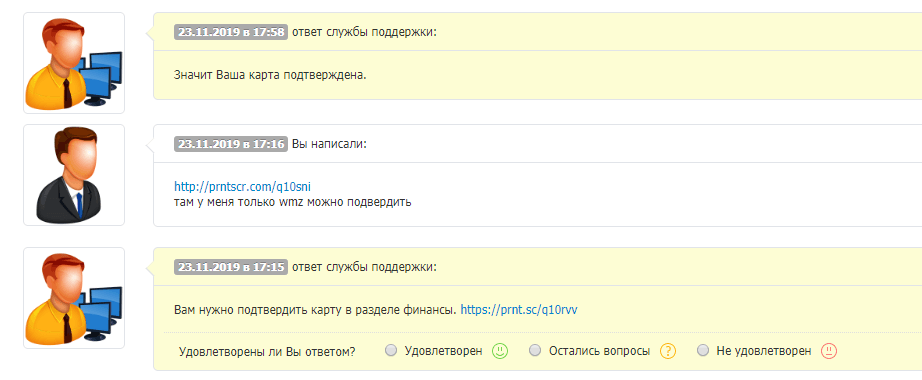Screen dimensions: 922x380
Task: Click the 23.11.2019 в 17:16 timestamp badge
Action: point(231,144)
